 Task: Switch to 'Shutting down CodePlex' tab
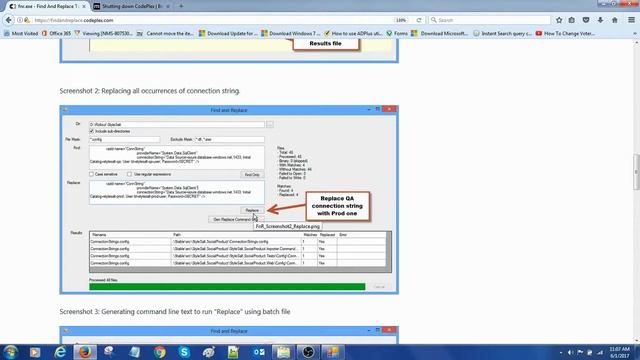click(131, 7)
